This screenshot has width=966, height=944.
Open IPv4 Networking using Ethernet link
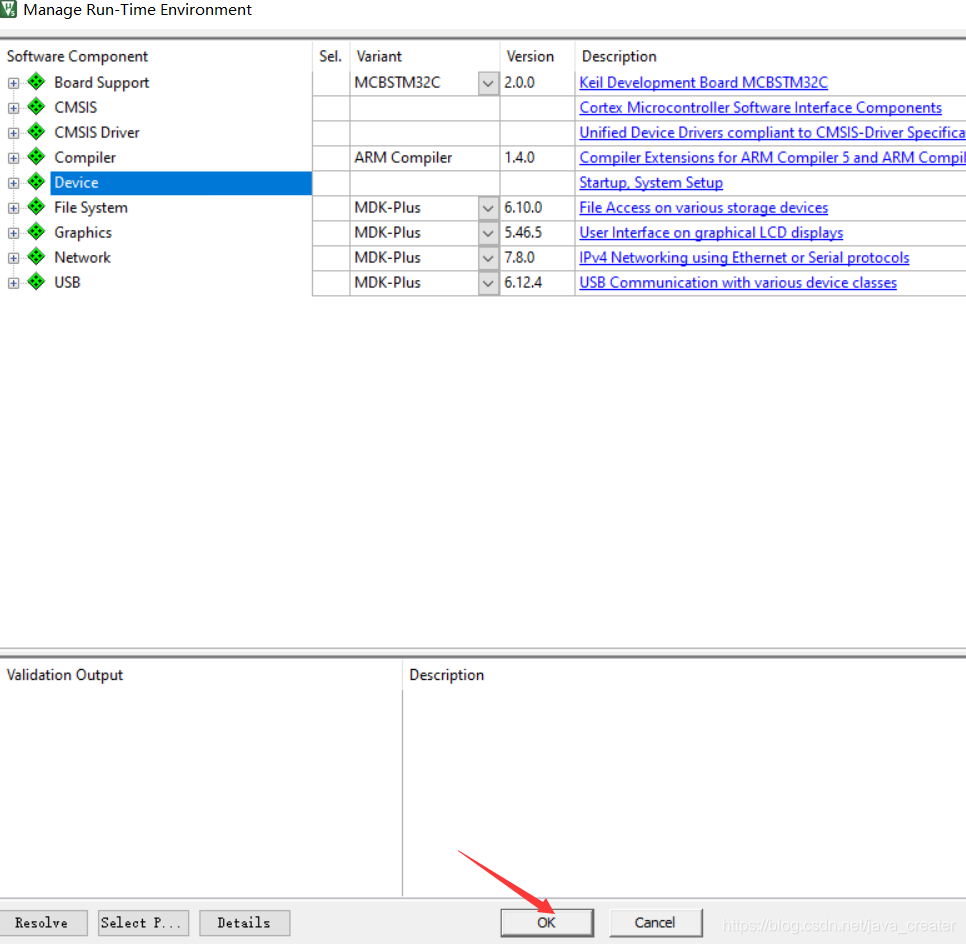pos(744,258)
